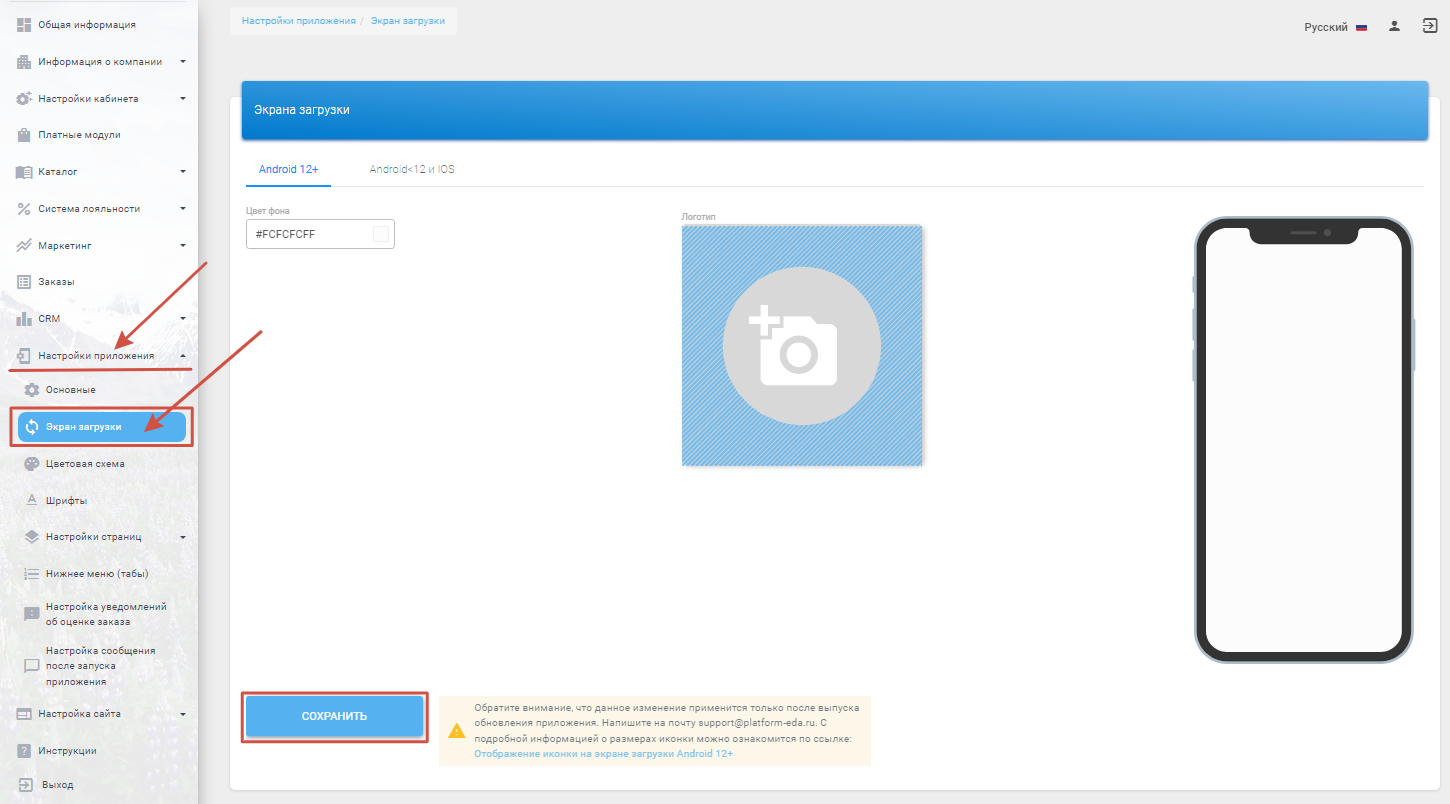
Task: Click the Общая информация dashboard icon
Action: (x=25, y=25)
